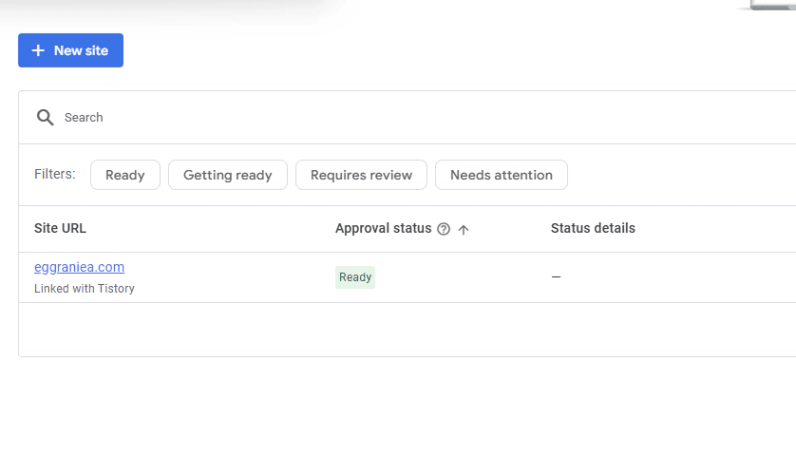Open the eggraniea.com site link
This screenshot has height=456, width=796.
point(79,267)
